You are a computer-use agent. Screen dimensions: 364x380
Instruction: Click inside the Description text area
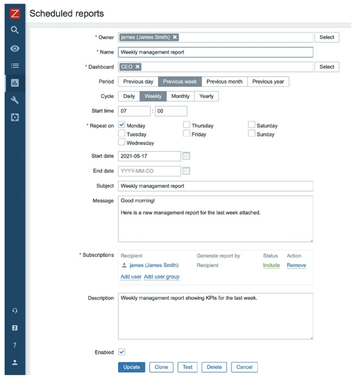(x=215, y=316)
